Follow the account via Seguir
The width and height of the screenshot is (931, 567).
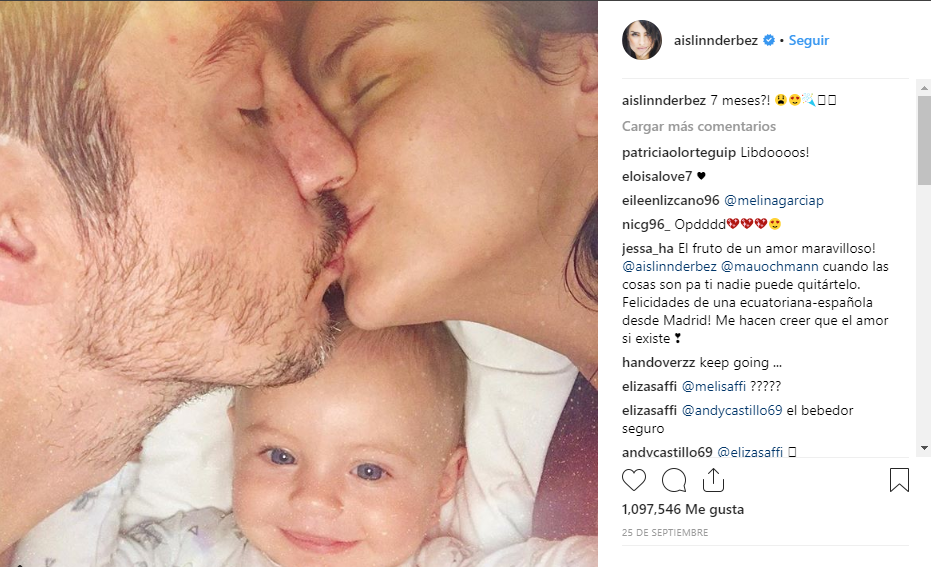point(808,40)
